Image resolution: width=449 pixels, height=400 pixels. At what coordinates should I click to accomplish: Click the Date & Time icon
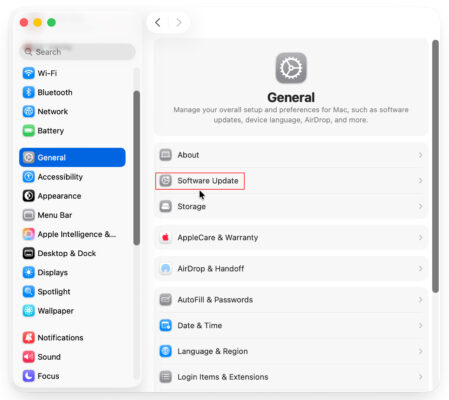click(166, 325)
